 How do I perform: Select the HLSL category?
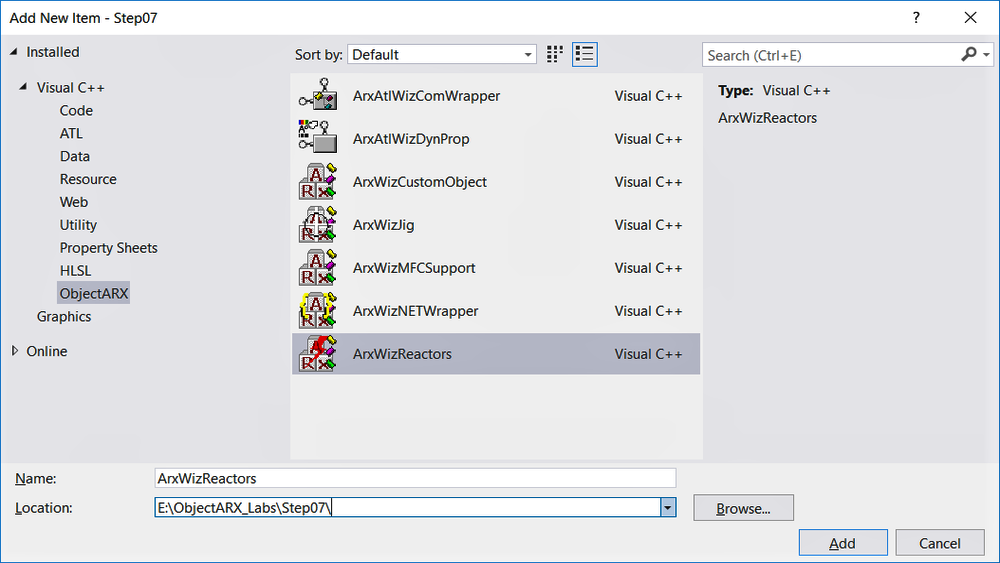coord(75,271)
